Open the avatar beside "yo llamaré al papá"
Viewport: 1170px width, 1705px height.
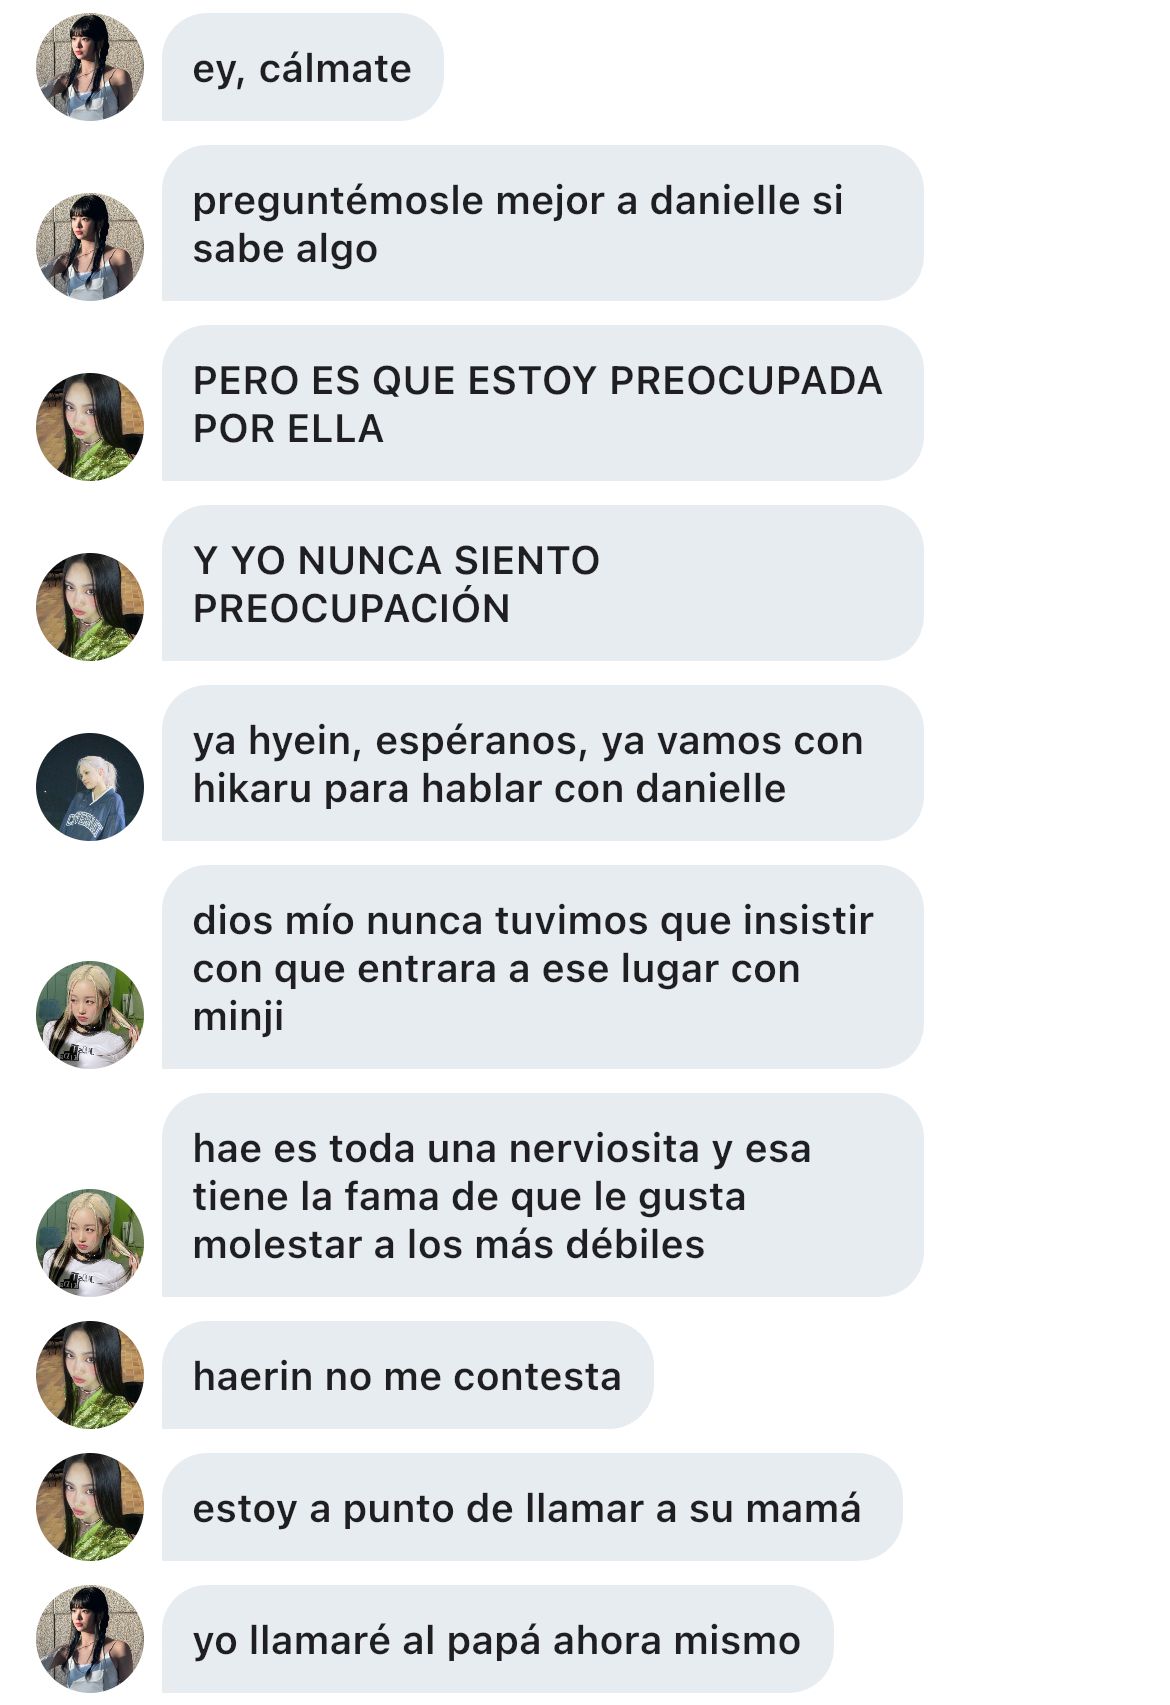(90, 1639)
